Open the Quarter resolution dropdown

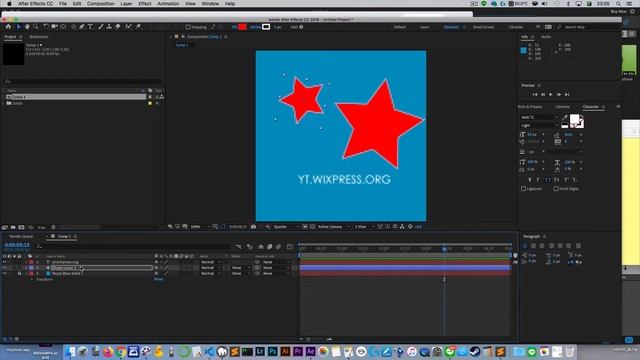(x=286, y=227)
